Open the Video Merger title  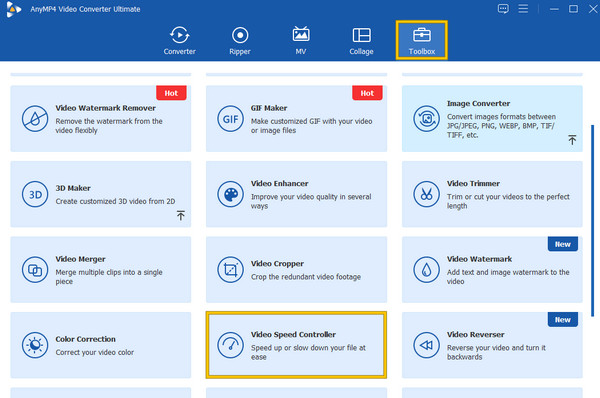[x=80, y=259]
